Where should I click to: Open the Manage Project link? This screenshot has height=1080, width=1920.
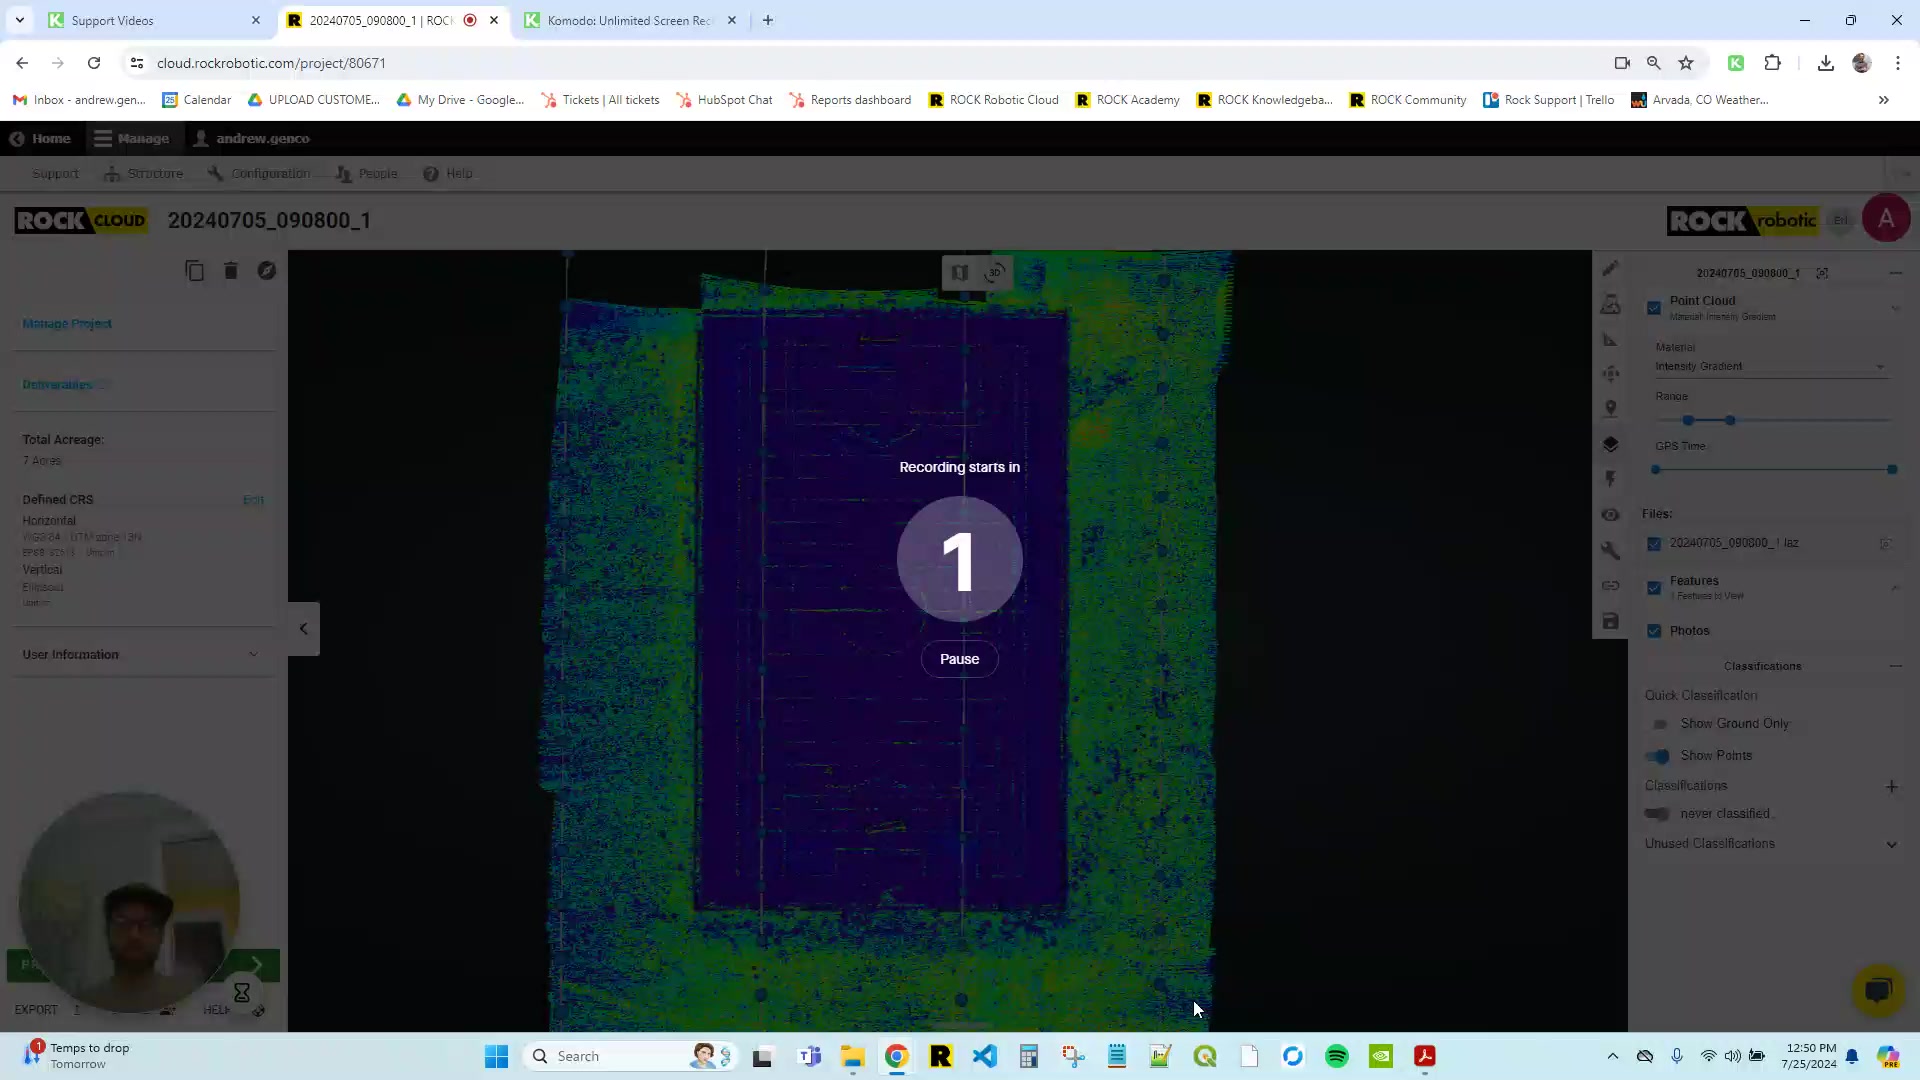pos(67,324)
